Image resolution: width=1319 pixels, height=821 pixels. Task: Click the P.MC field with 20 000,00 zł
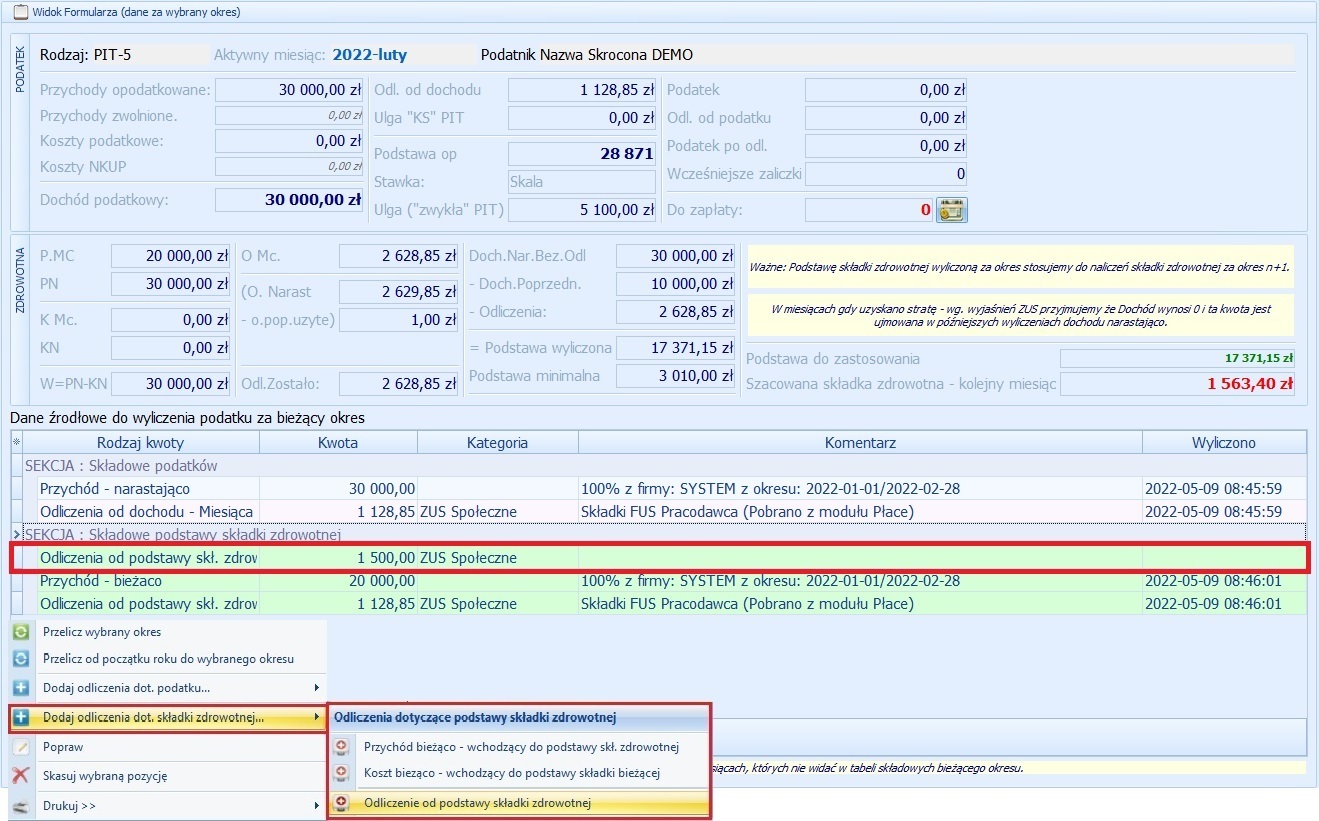pos(171,256)
